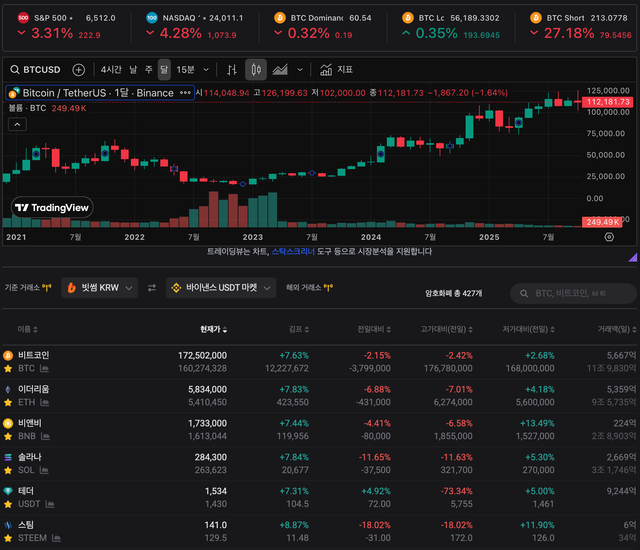This screenshot has width=640, height=550.
Task: Select the area chart style icon
Action: coord(280,70)
